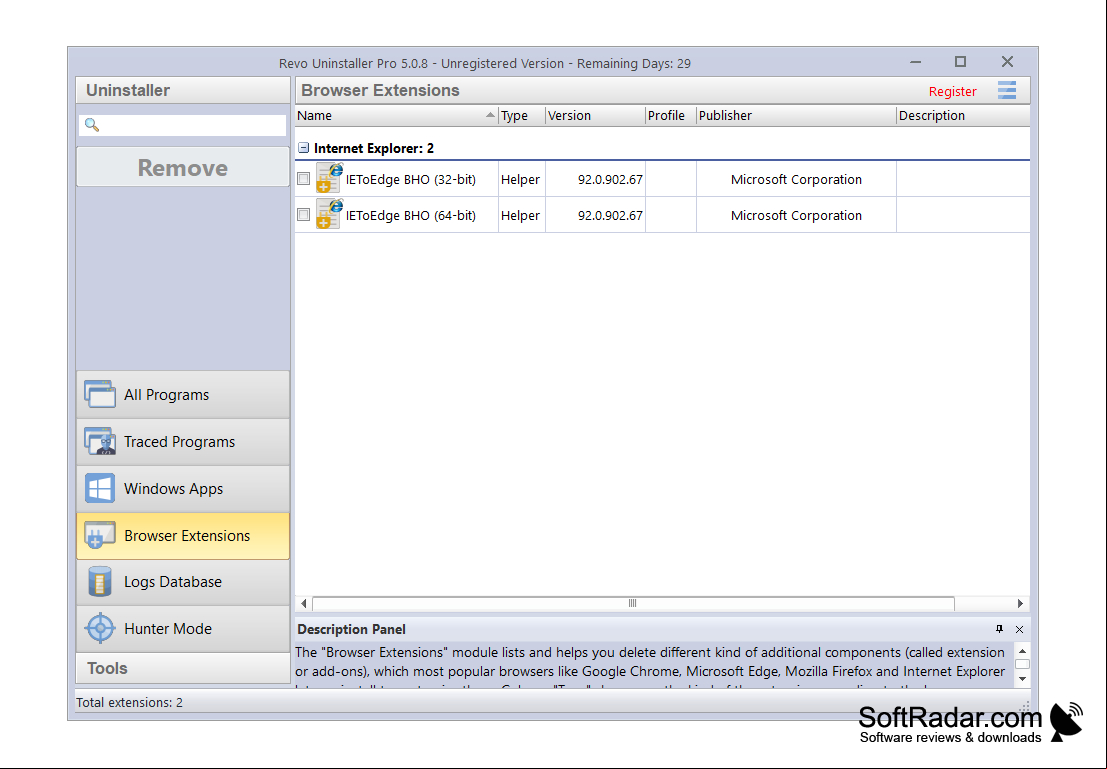Click the Browser Extensions sidebar icon
1107x769 pixels.
[x=100, y=535]
